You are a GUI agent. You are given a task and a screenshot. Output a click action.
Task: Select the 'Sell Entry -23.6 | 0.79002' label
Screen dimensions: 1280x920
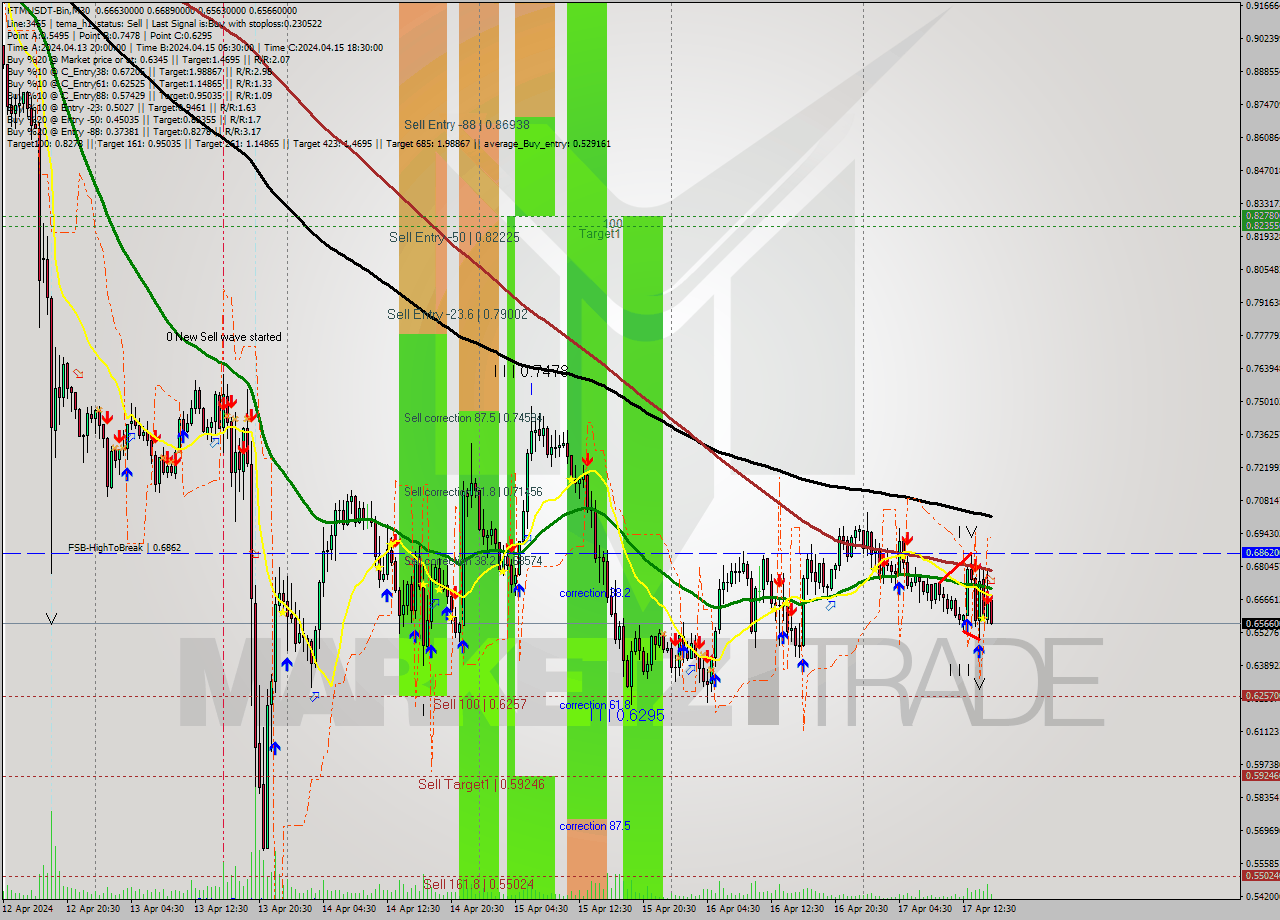click(457, 314)
